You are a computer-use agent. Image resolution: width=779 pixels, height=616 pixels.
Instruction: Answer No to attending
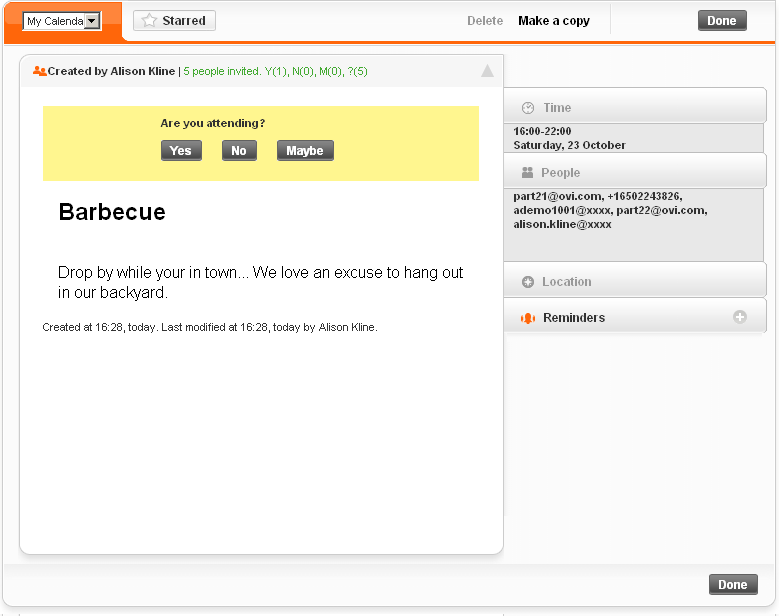tap(239, 151)
